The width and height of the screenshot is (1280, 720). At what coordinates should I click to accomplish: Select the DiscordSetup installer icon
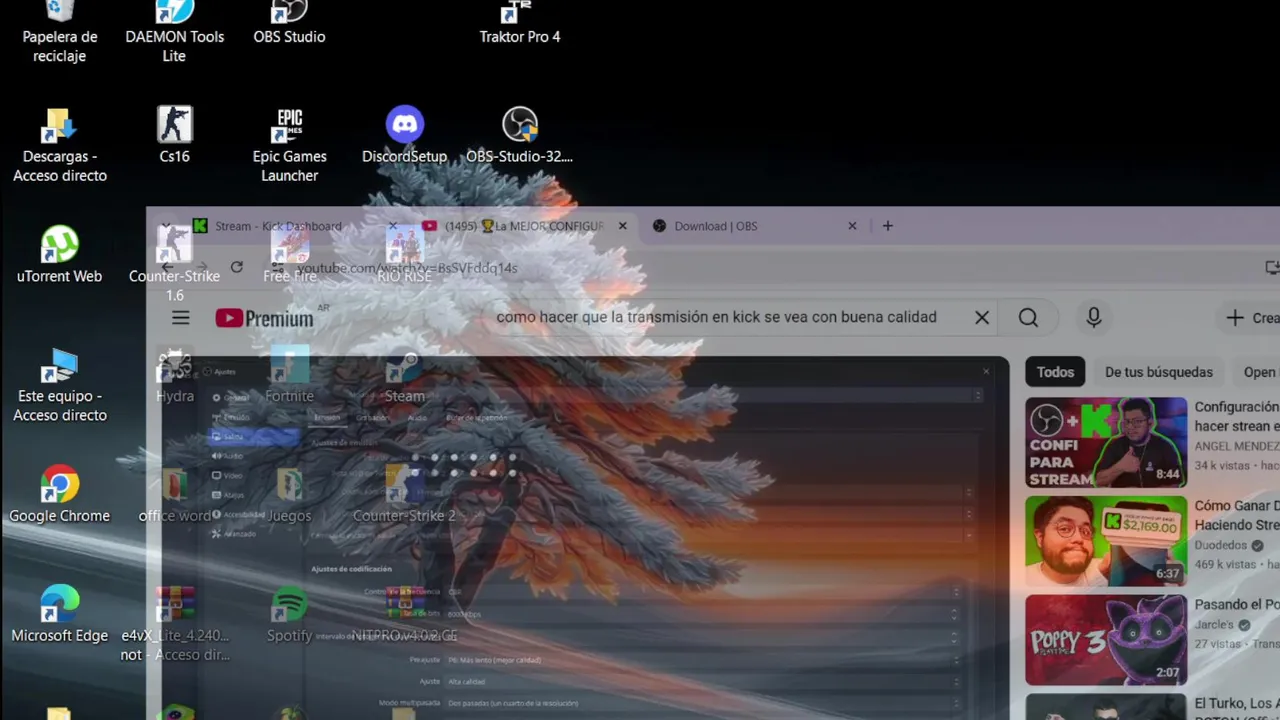click(x=404, y=134)
